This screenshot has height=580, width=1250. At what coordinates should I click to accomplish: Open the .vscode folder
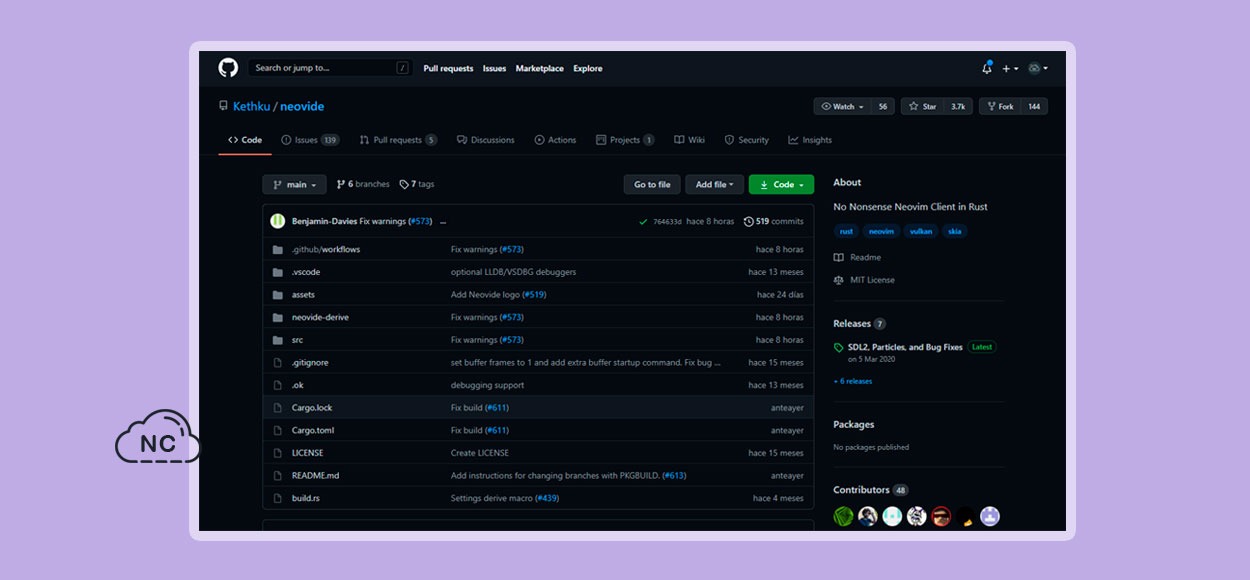click(x=306, y=272)
